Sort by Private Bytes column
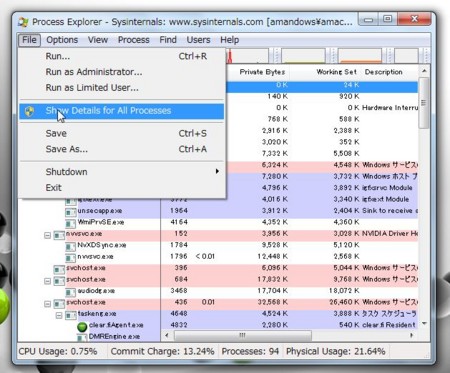Viewport: 450px width, 373px height. (258, 72)
